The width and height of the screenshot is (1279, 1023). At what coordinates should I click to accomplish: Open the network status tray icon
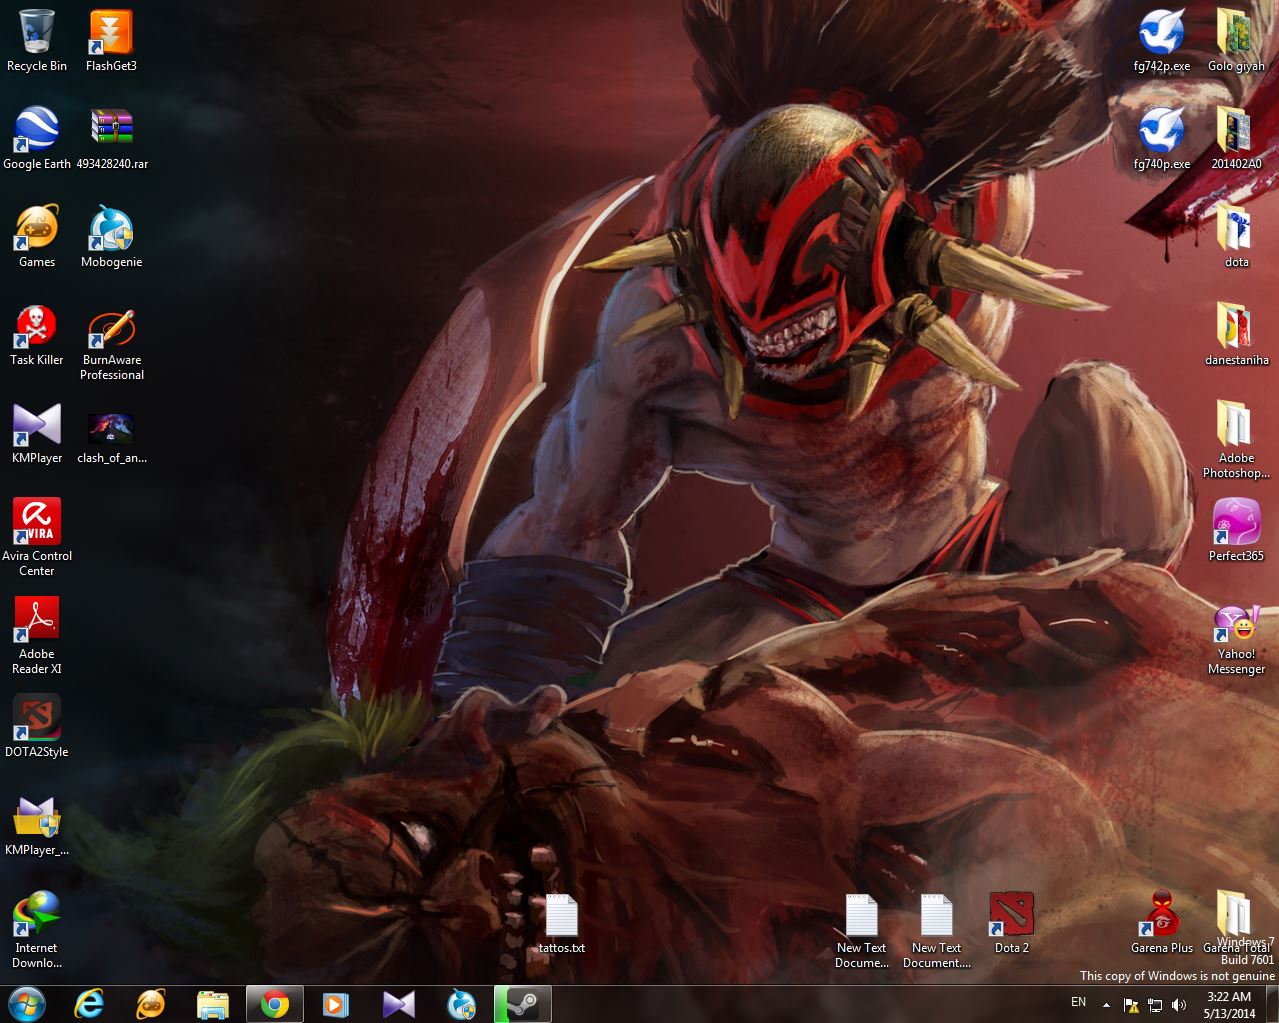[x=1155, y=1005]
